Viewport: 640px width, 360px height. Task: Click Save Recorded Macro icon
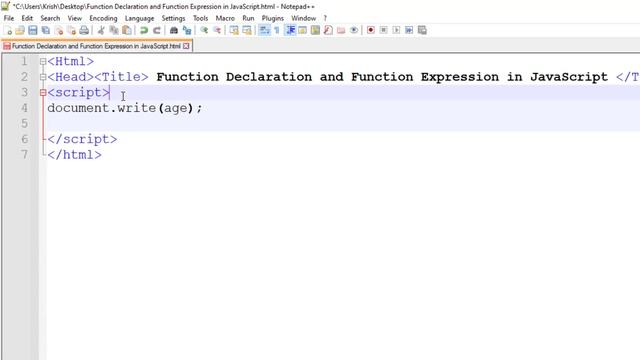[422, 30]
